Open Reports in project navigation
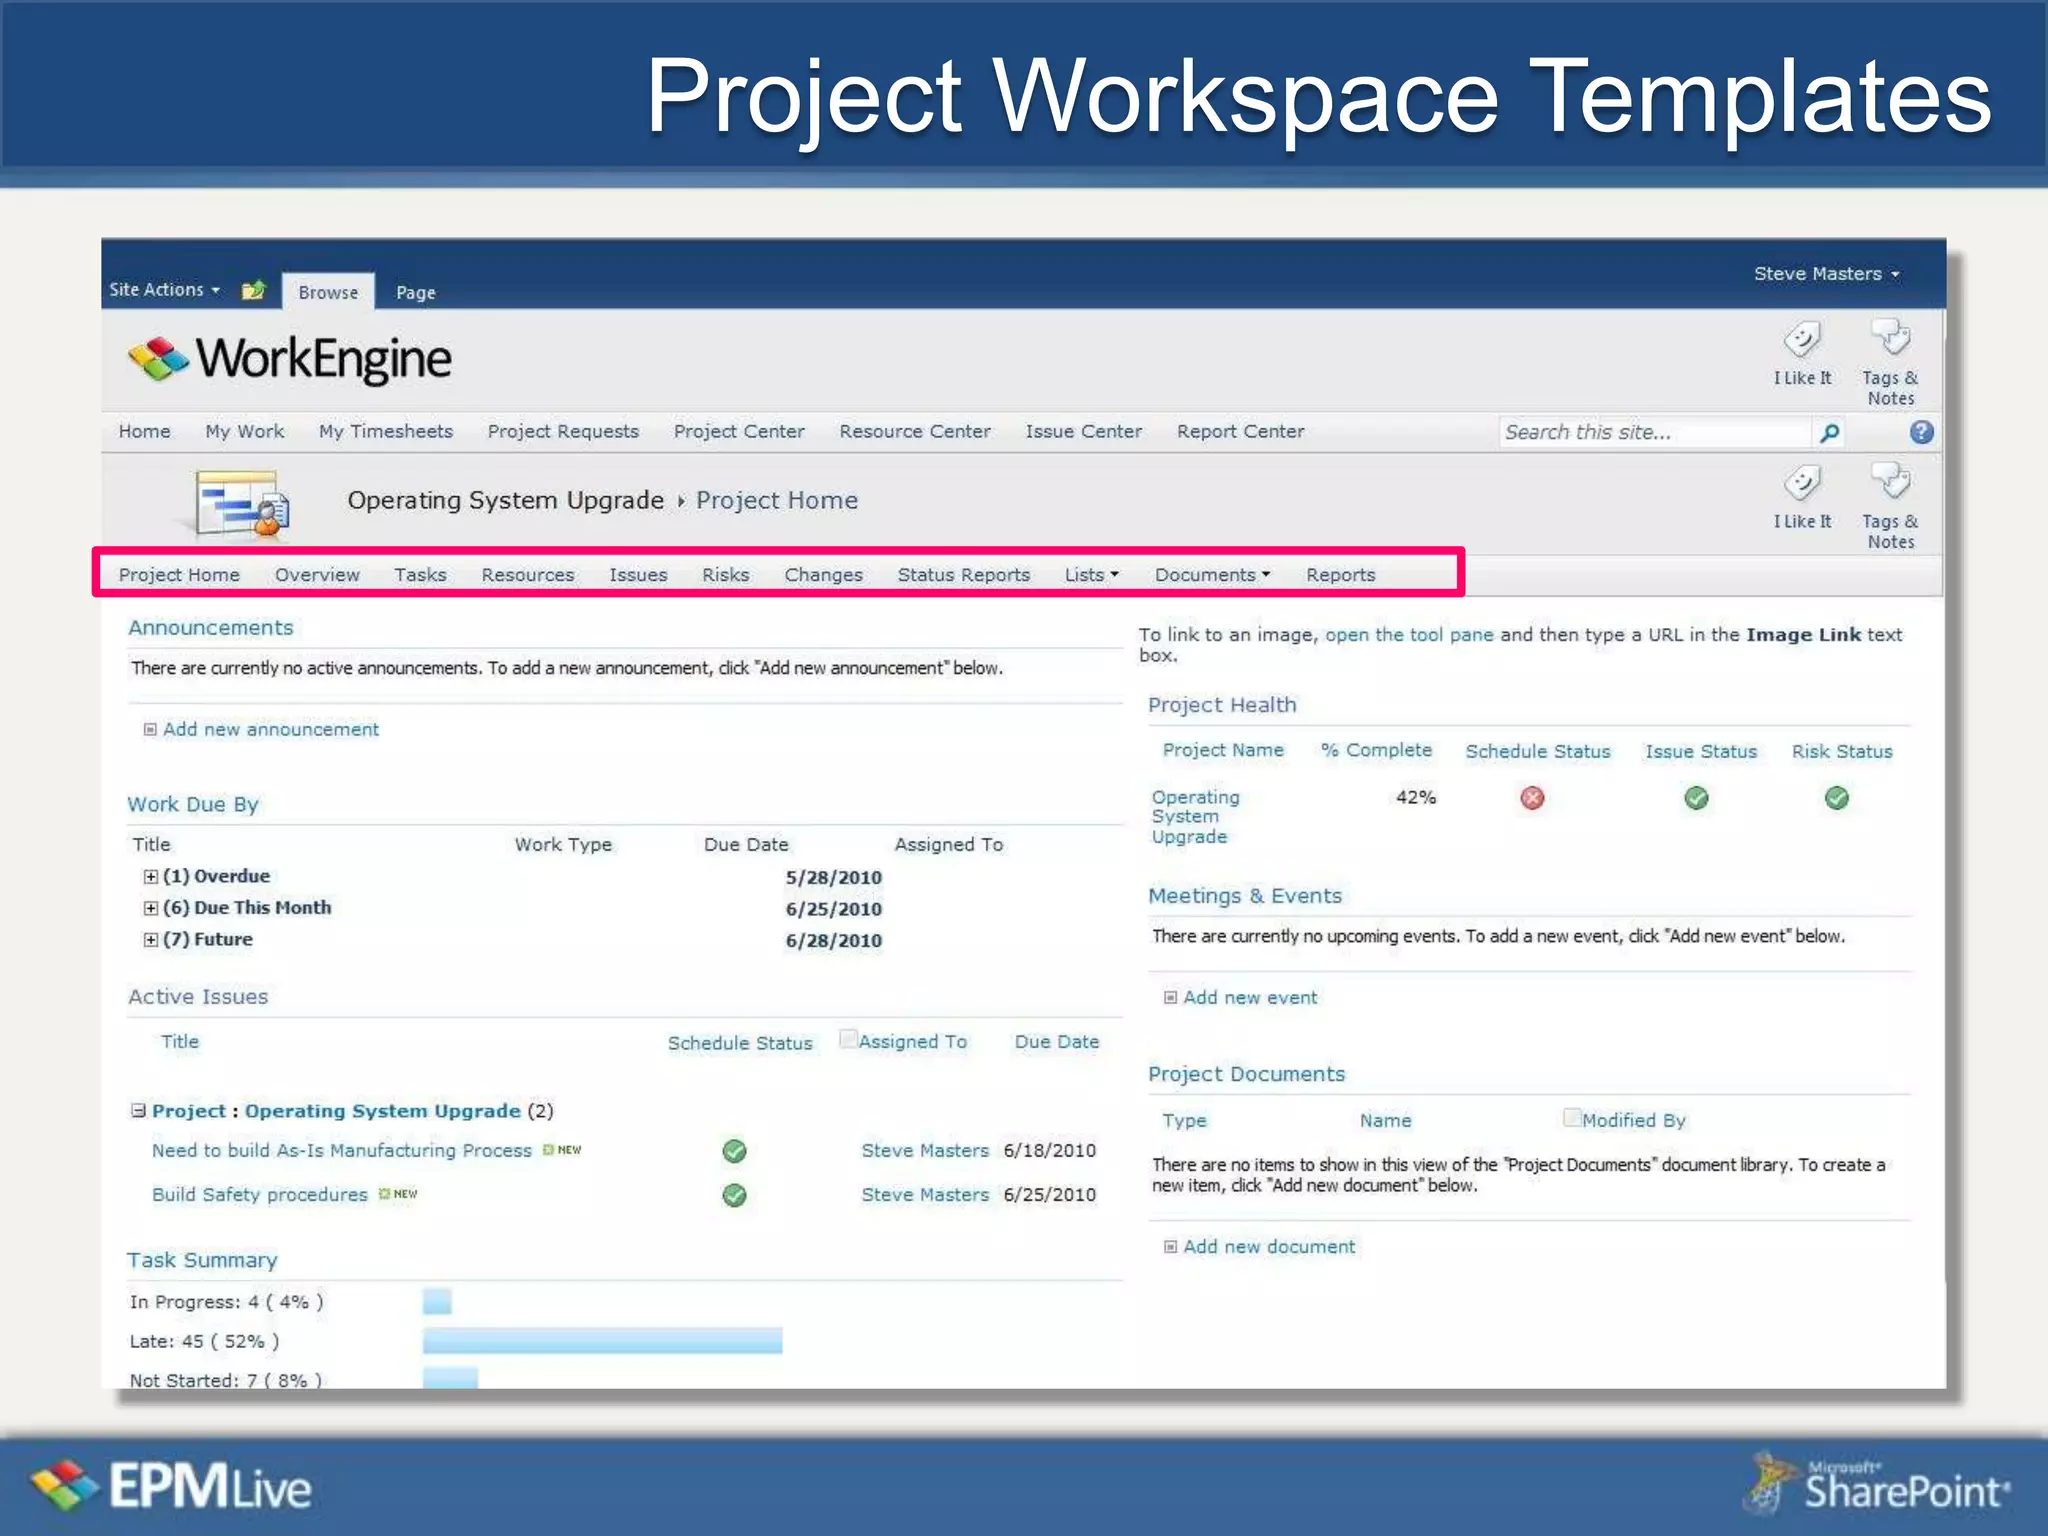 point(1340,575)
